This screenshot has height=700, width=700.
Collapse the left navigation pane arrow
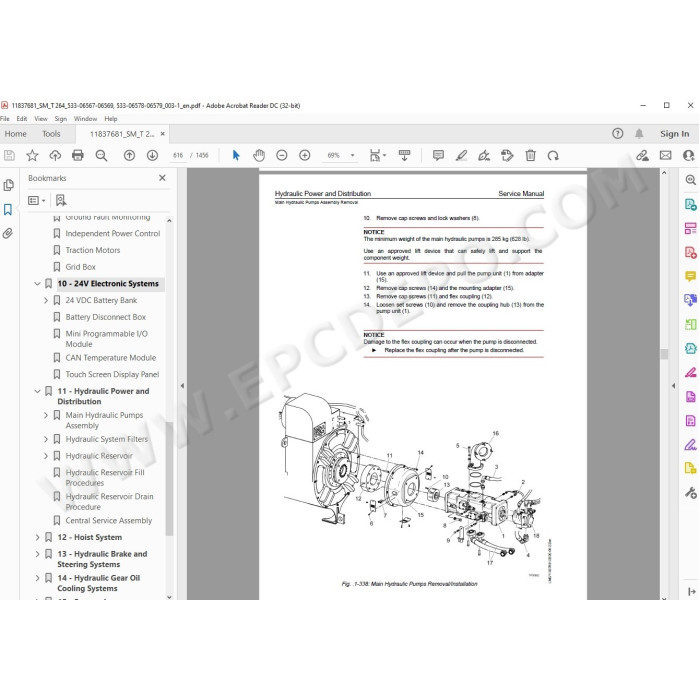coord(182,385)
